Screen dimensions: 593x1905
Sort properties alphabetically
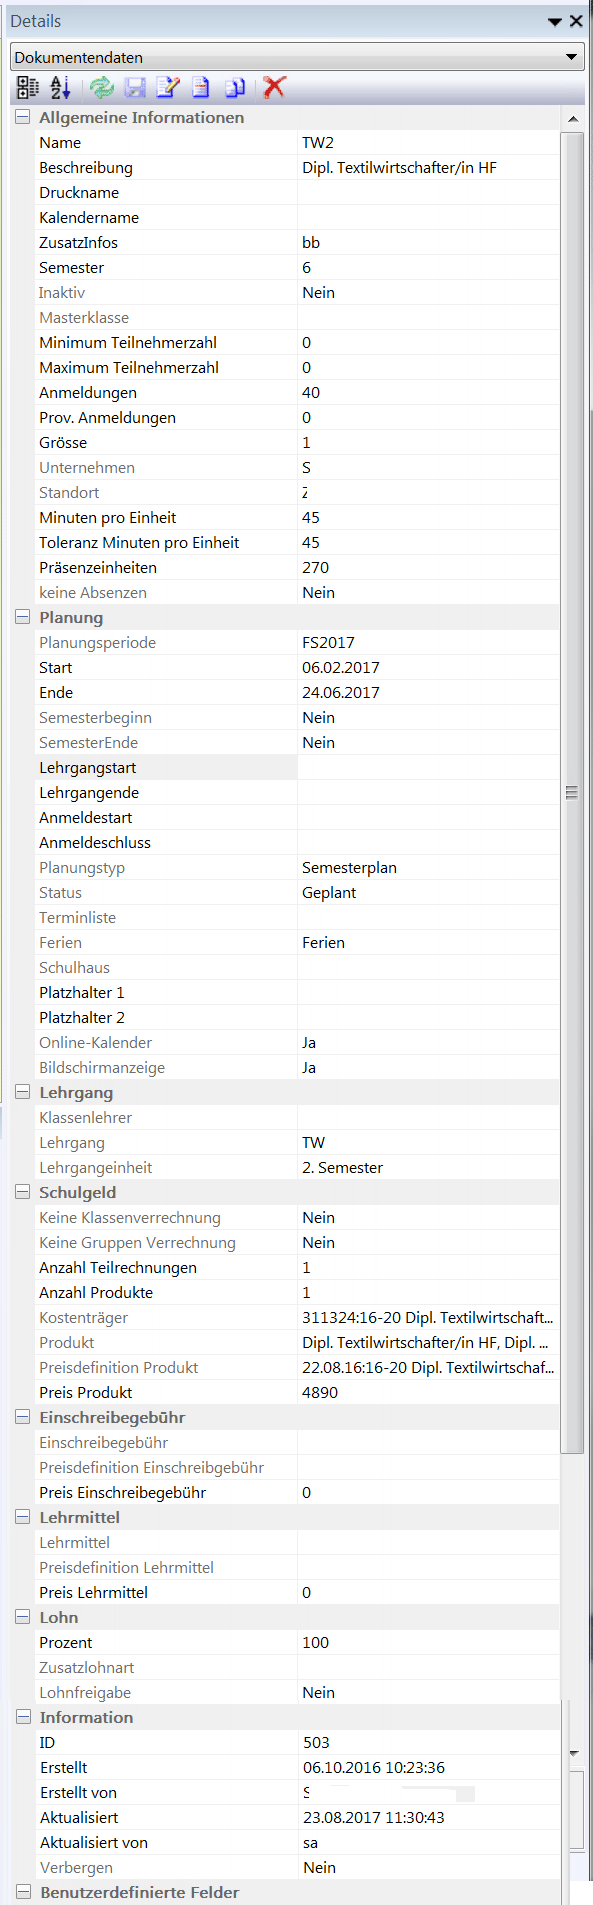pyautogui.click(x=59, y=88)
